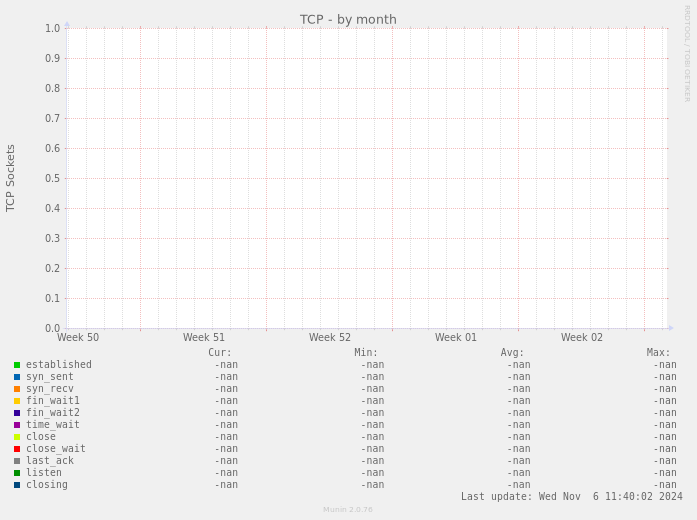Click the 'TCP - by month' graph title
The height and width of the screenshot is (520, 697).
tap(348, 19)
